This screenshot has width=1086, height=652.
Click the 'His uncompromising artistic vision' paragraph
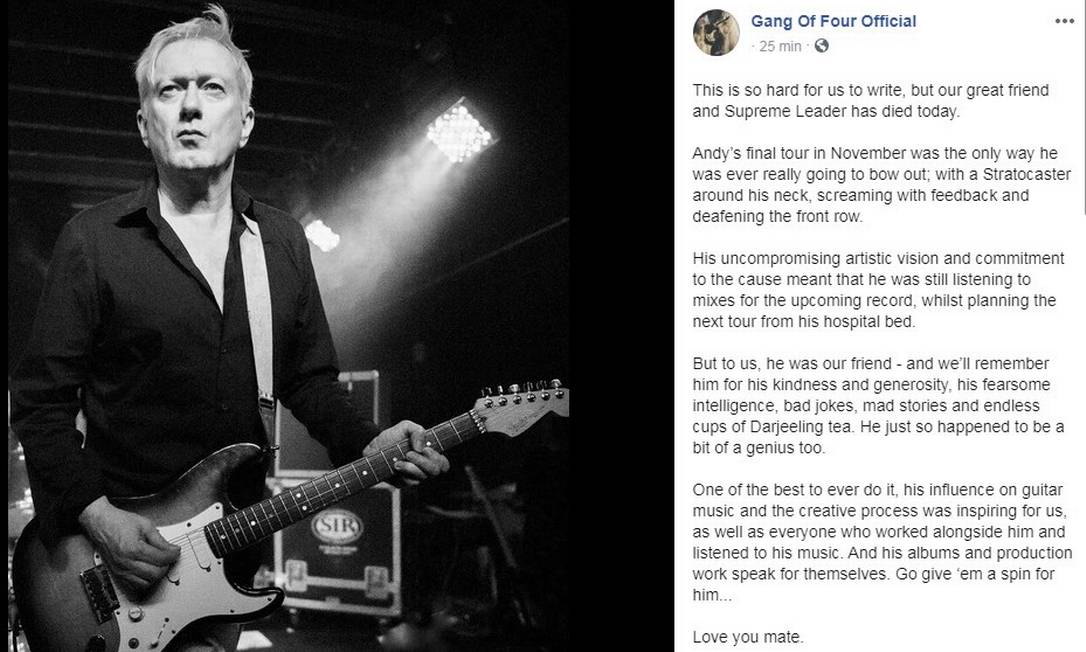coord(878,290)
